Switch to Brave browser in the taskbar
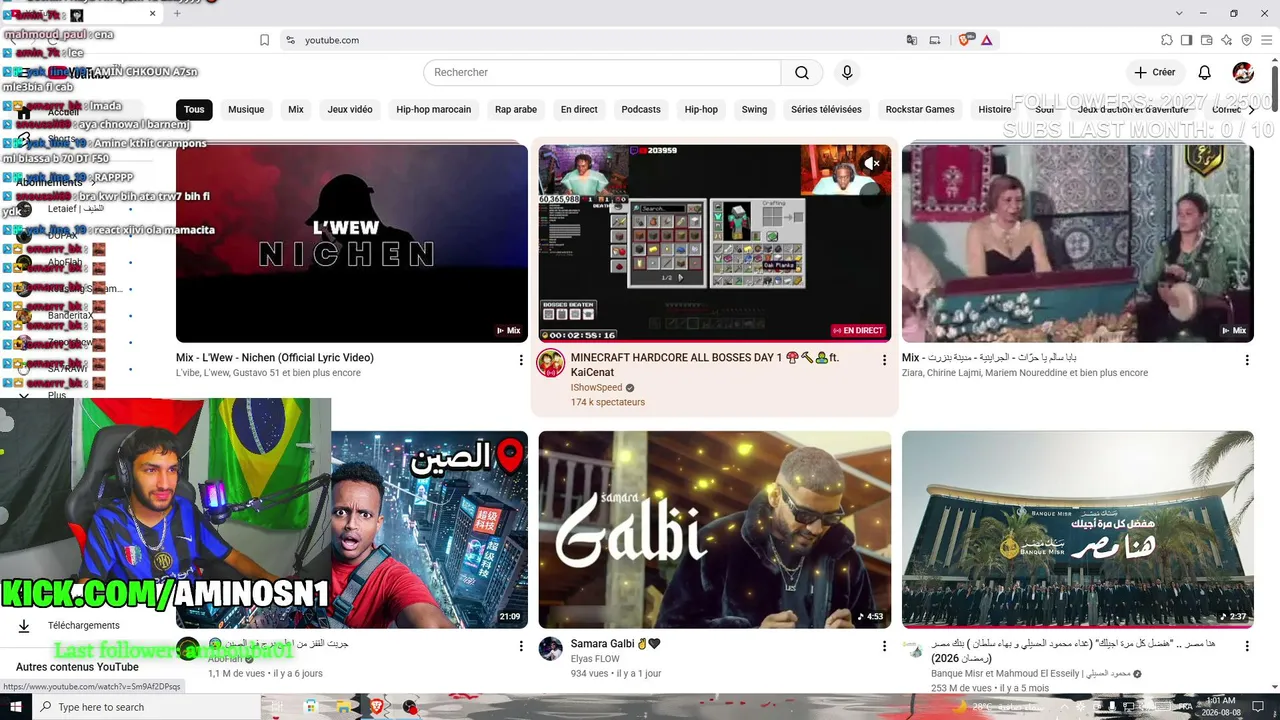1280x720 pixels. [x=378, y=707]
